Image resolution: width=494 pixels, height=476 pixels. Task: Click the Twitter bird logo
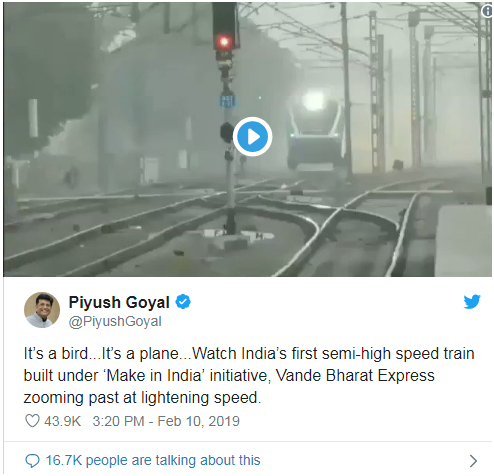click(472, 302)
